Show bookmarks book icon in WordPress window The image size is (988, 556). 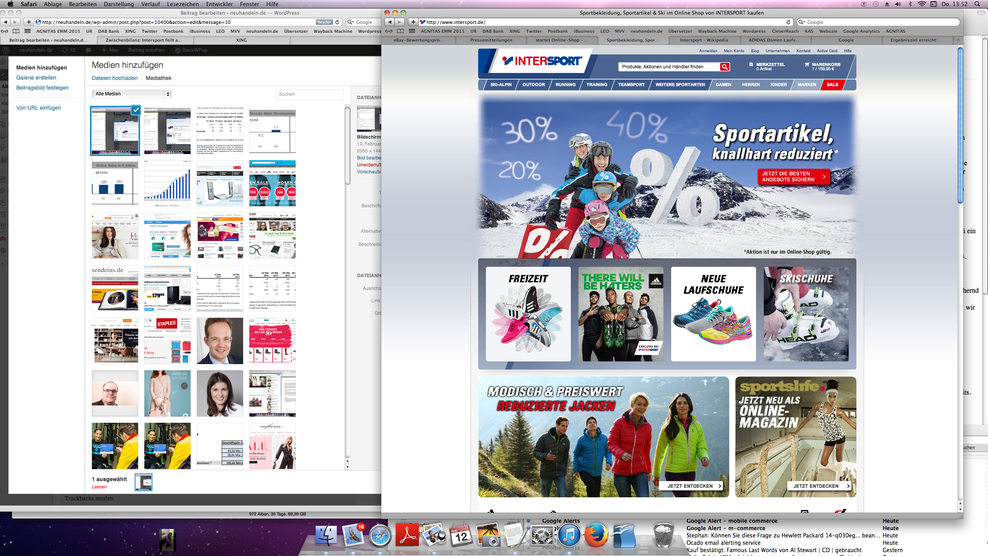[16, 31]
